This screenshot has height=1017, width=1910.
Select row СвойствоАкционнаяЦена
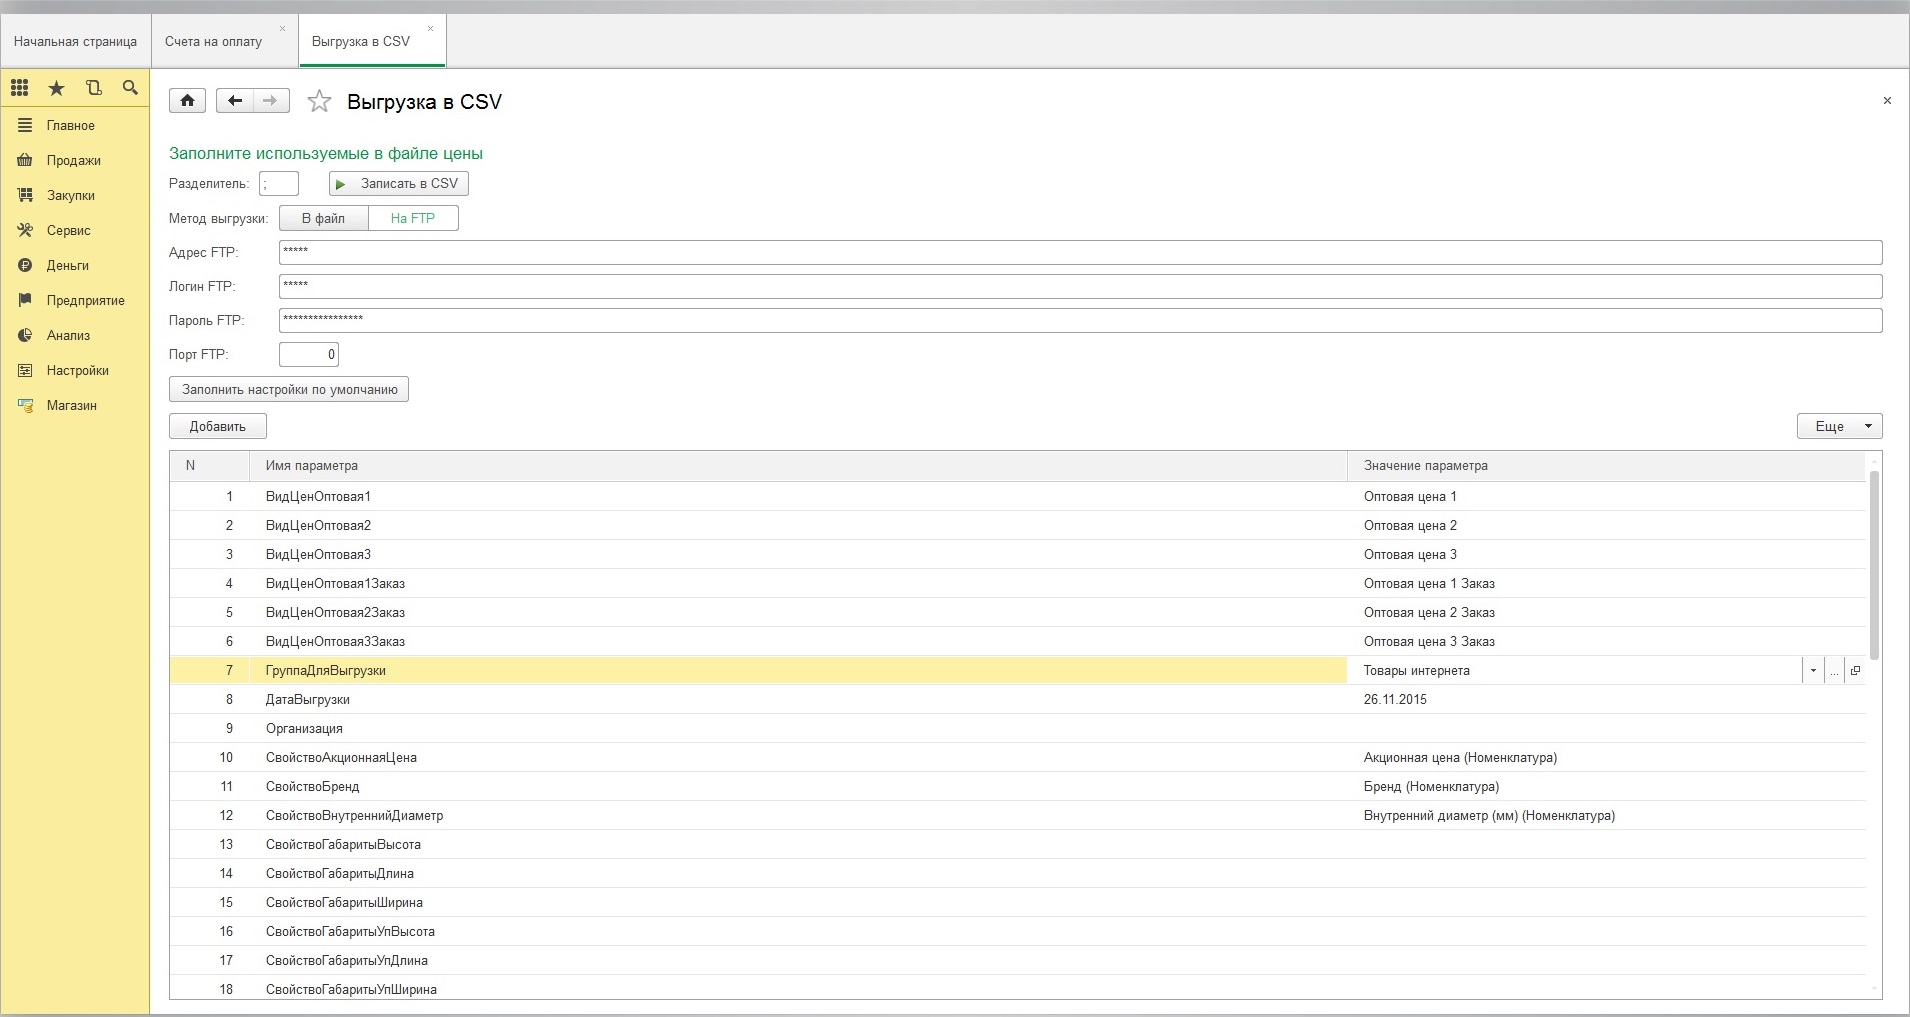[x=1018, y=757]
